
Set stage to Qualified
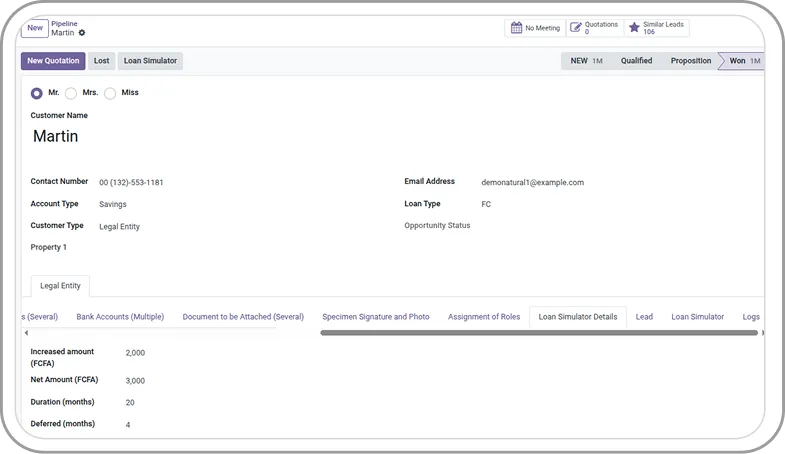[x=636, y=61]
